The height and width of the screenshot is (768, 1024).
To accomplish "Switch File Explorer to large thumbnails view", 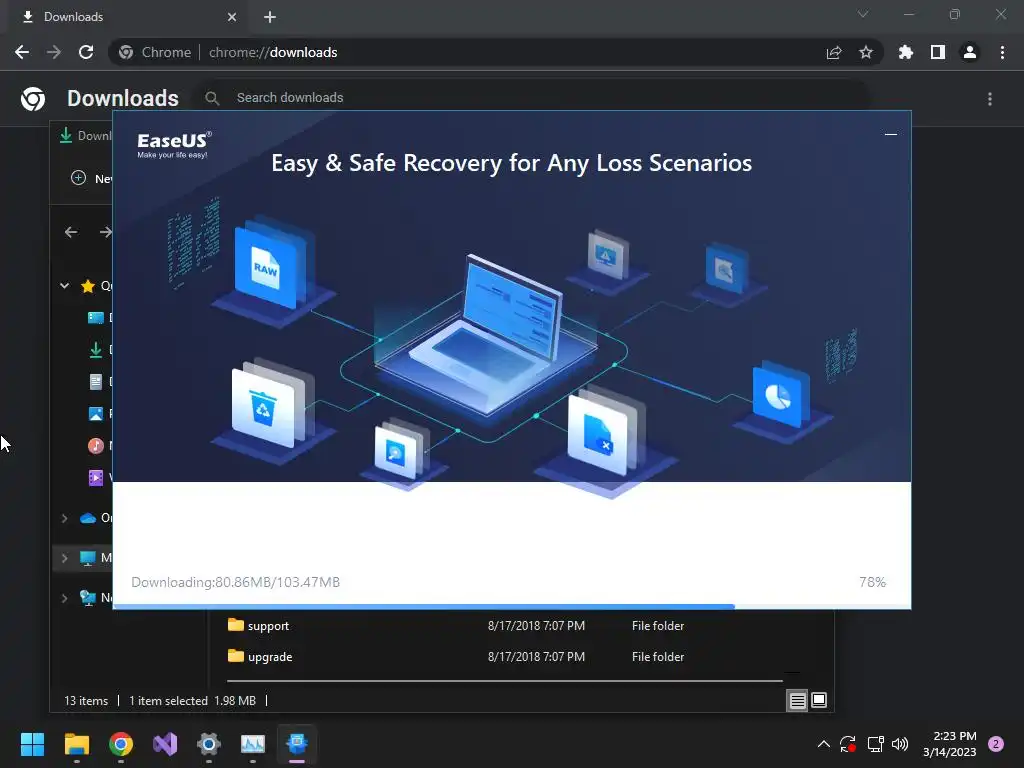I will [819, 701].
